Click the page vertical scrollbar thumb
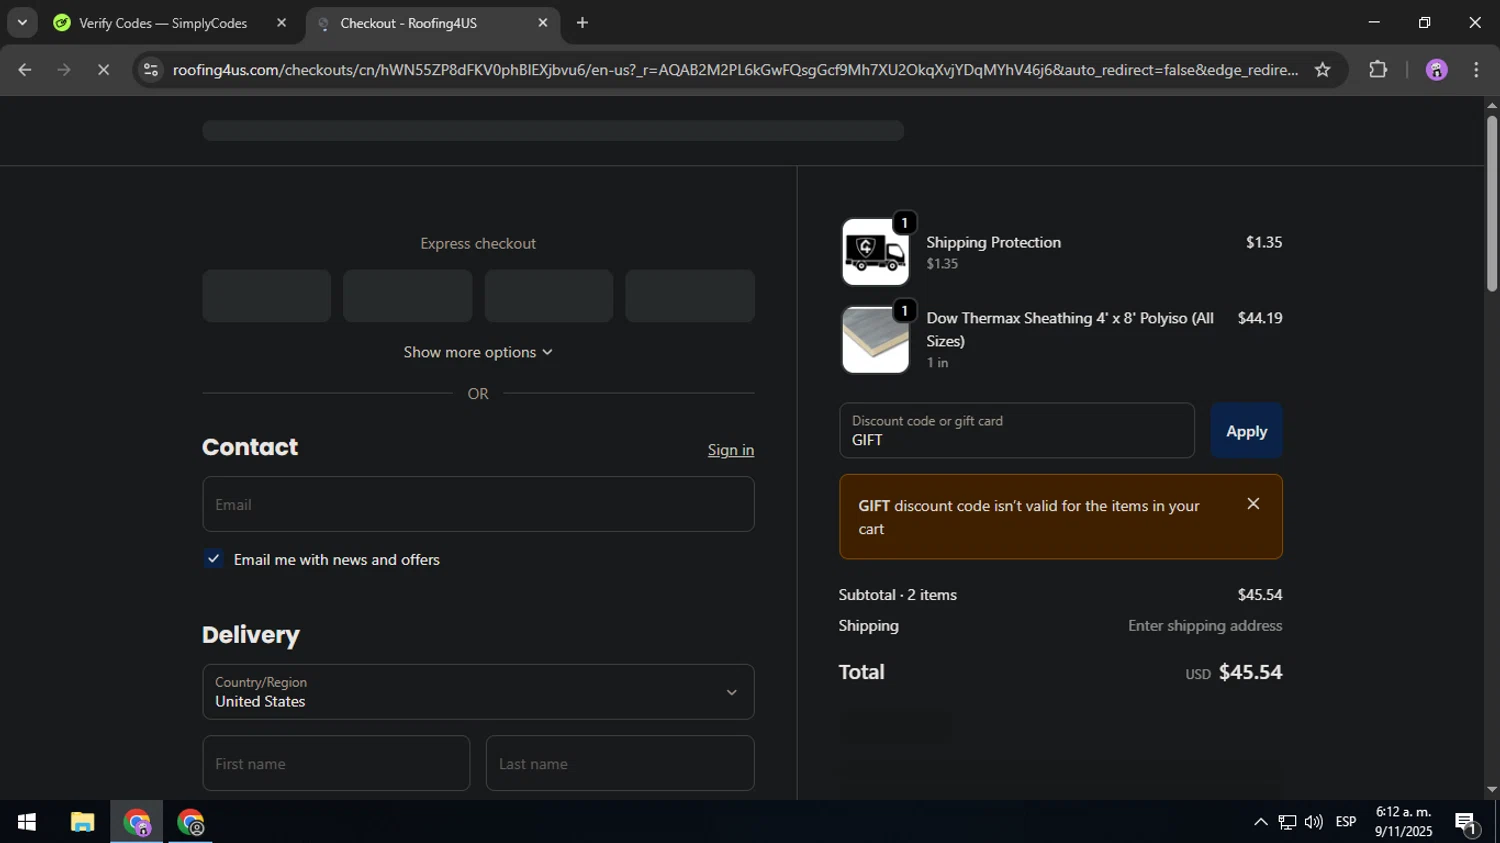 (1491, 205)
